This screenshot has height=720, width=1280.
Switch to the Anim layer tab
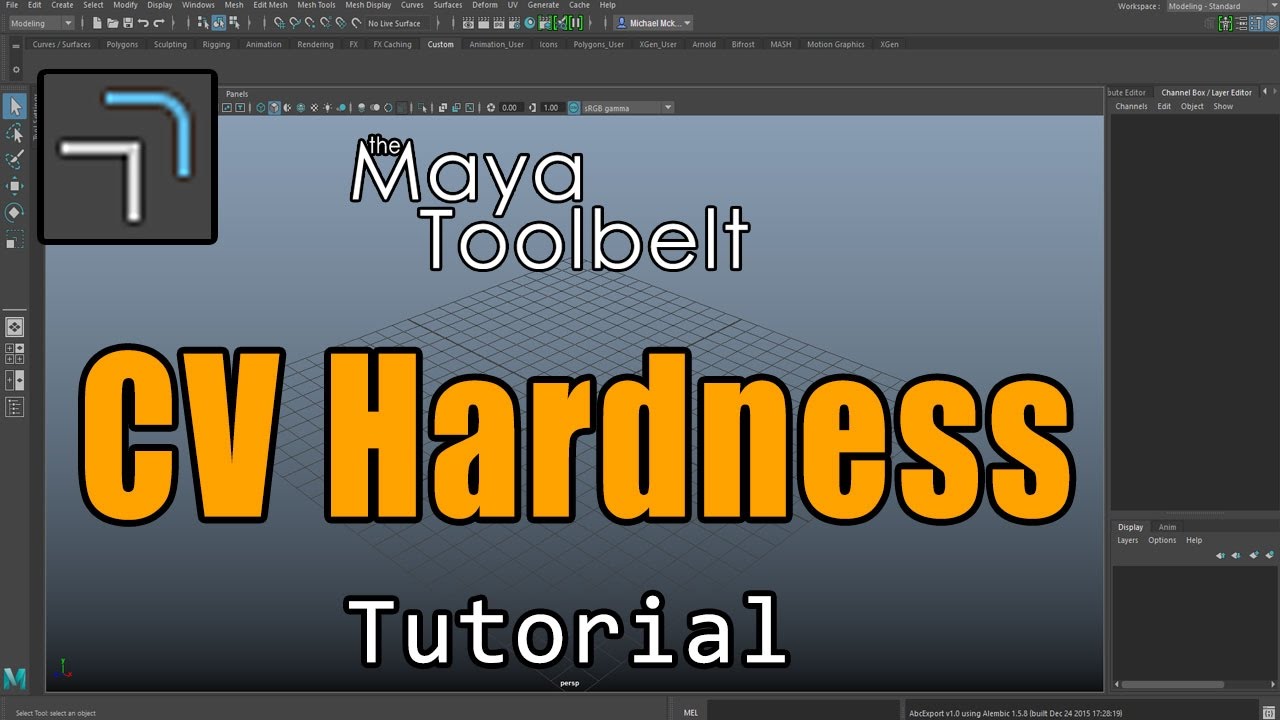1167,527
